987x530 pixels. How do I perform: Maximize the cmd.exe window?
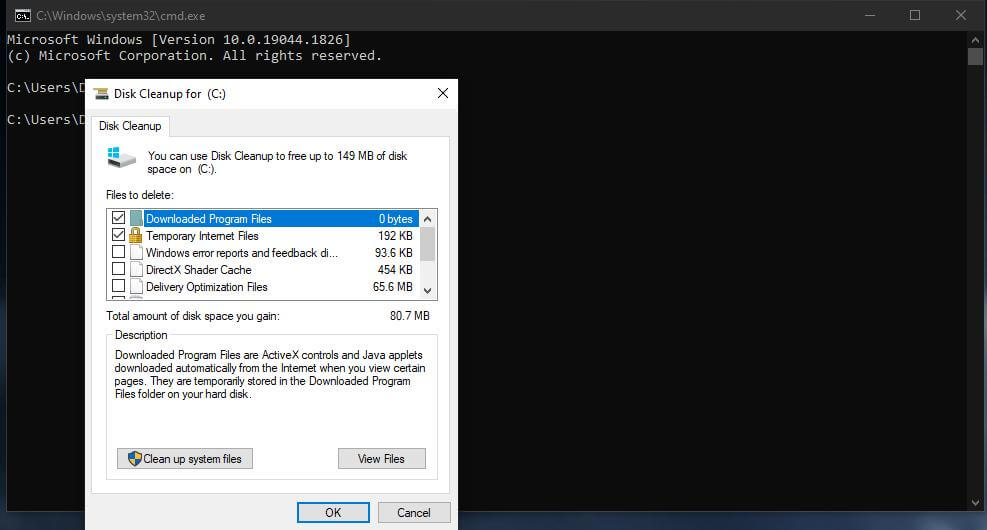coord(915,15)
